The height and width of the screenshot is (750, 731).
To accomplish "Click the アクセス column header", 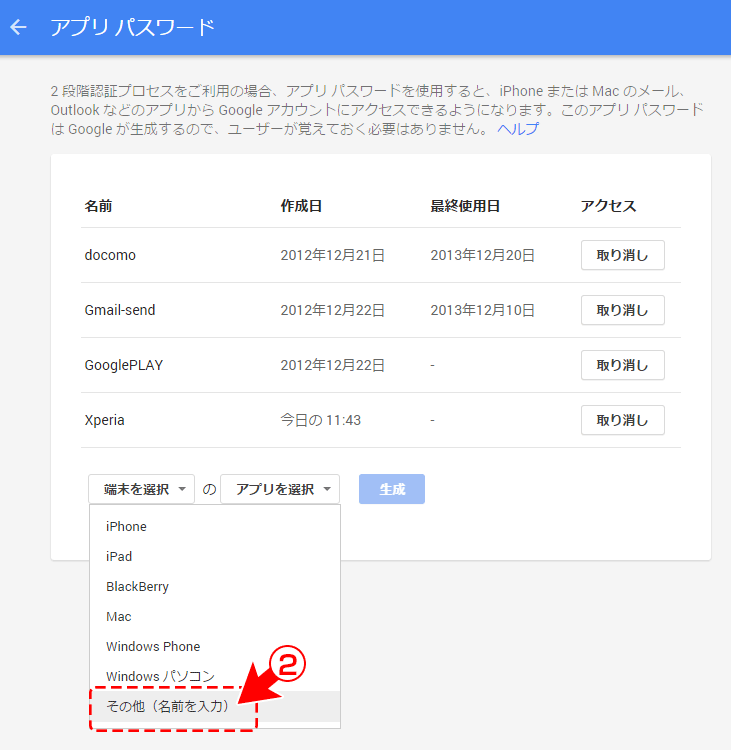I will (x=608, y=206).
